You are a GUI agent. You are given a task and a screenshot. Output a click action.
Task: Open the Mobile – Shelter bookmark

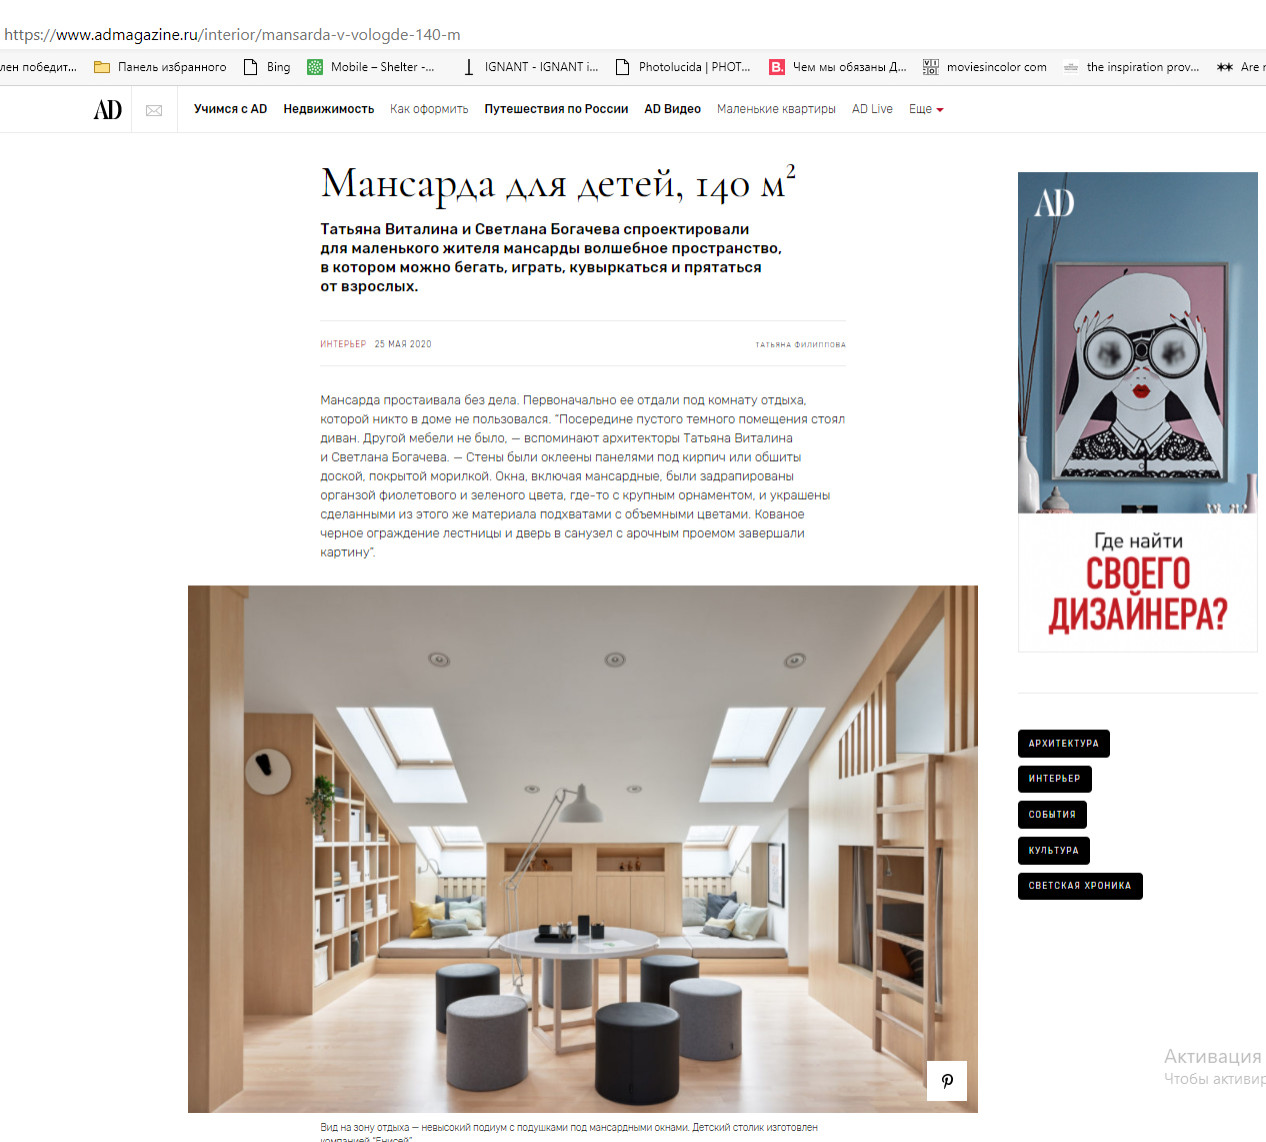pos(371,67)
